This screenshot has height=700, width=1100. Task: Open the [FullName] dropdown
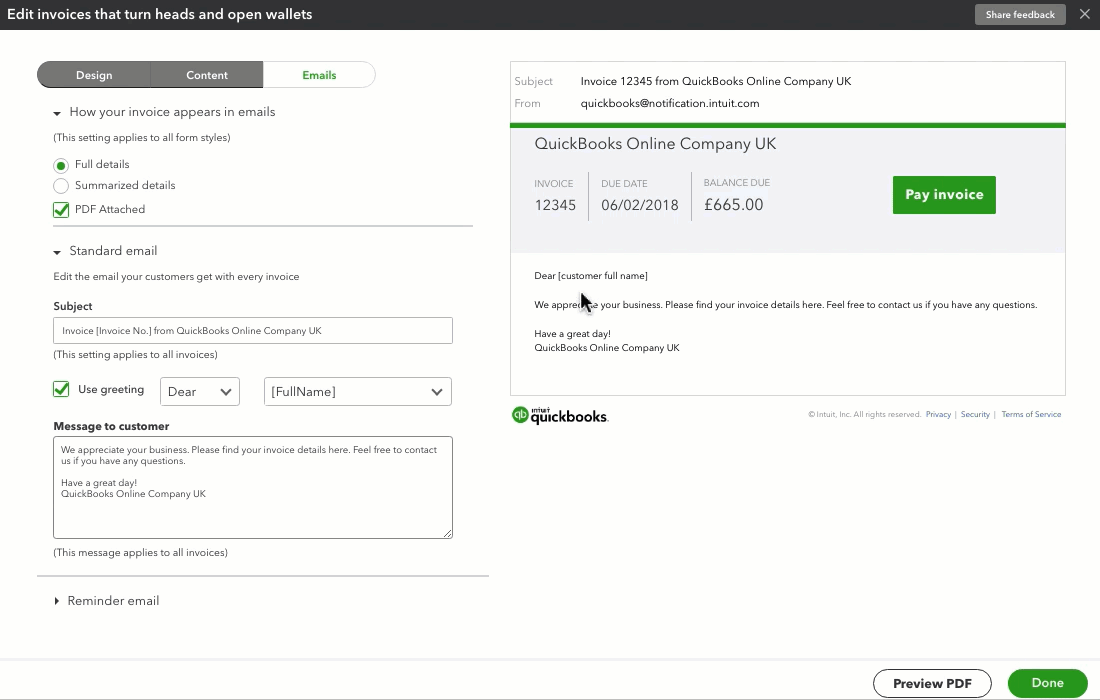(x=357, y=391)
